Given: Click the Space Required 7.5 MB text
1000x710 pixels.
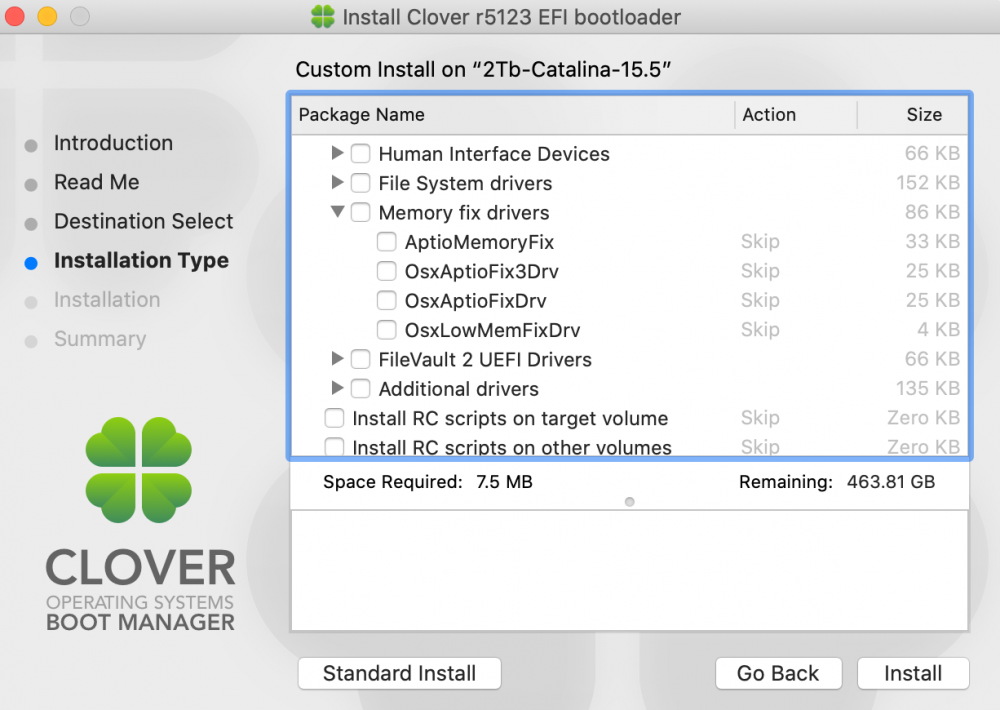Looking at the screenshot, I should (428, 482).
